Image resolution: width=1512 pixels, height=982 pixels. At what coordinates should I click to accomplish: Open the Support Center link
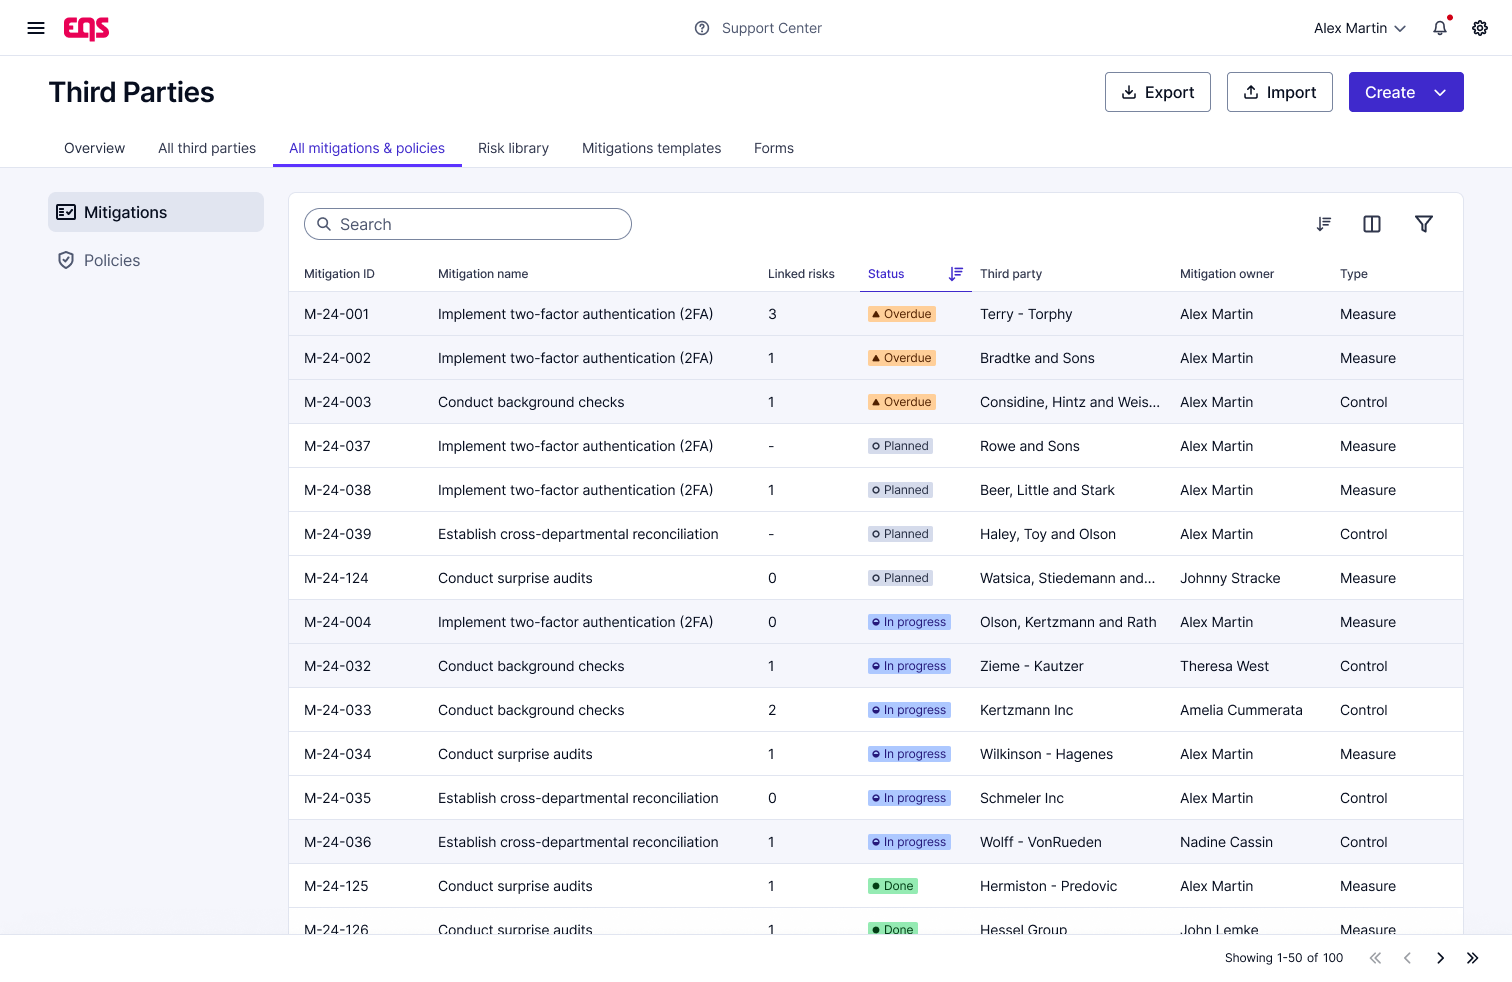click(x=758, y=28)
